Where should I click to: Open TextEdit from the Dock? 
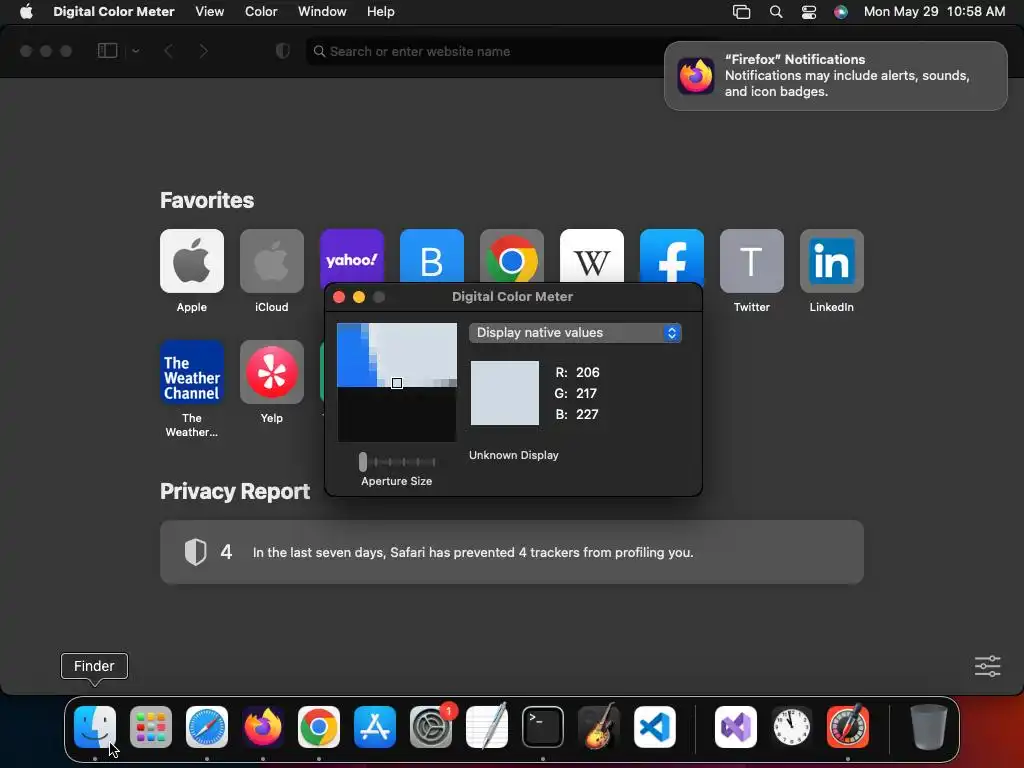487,727
